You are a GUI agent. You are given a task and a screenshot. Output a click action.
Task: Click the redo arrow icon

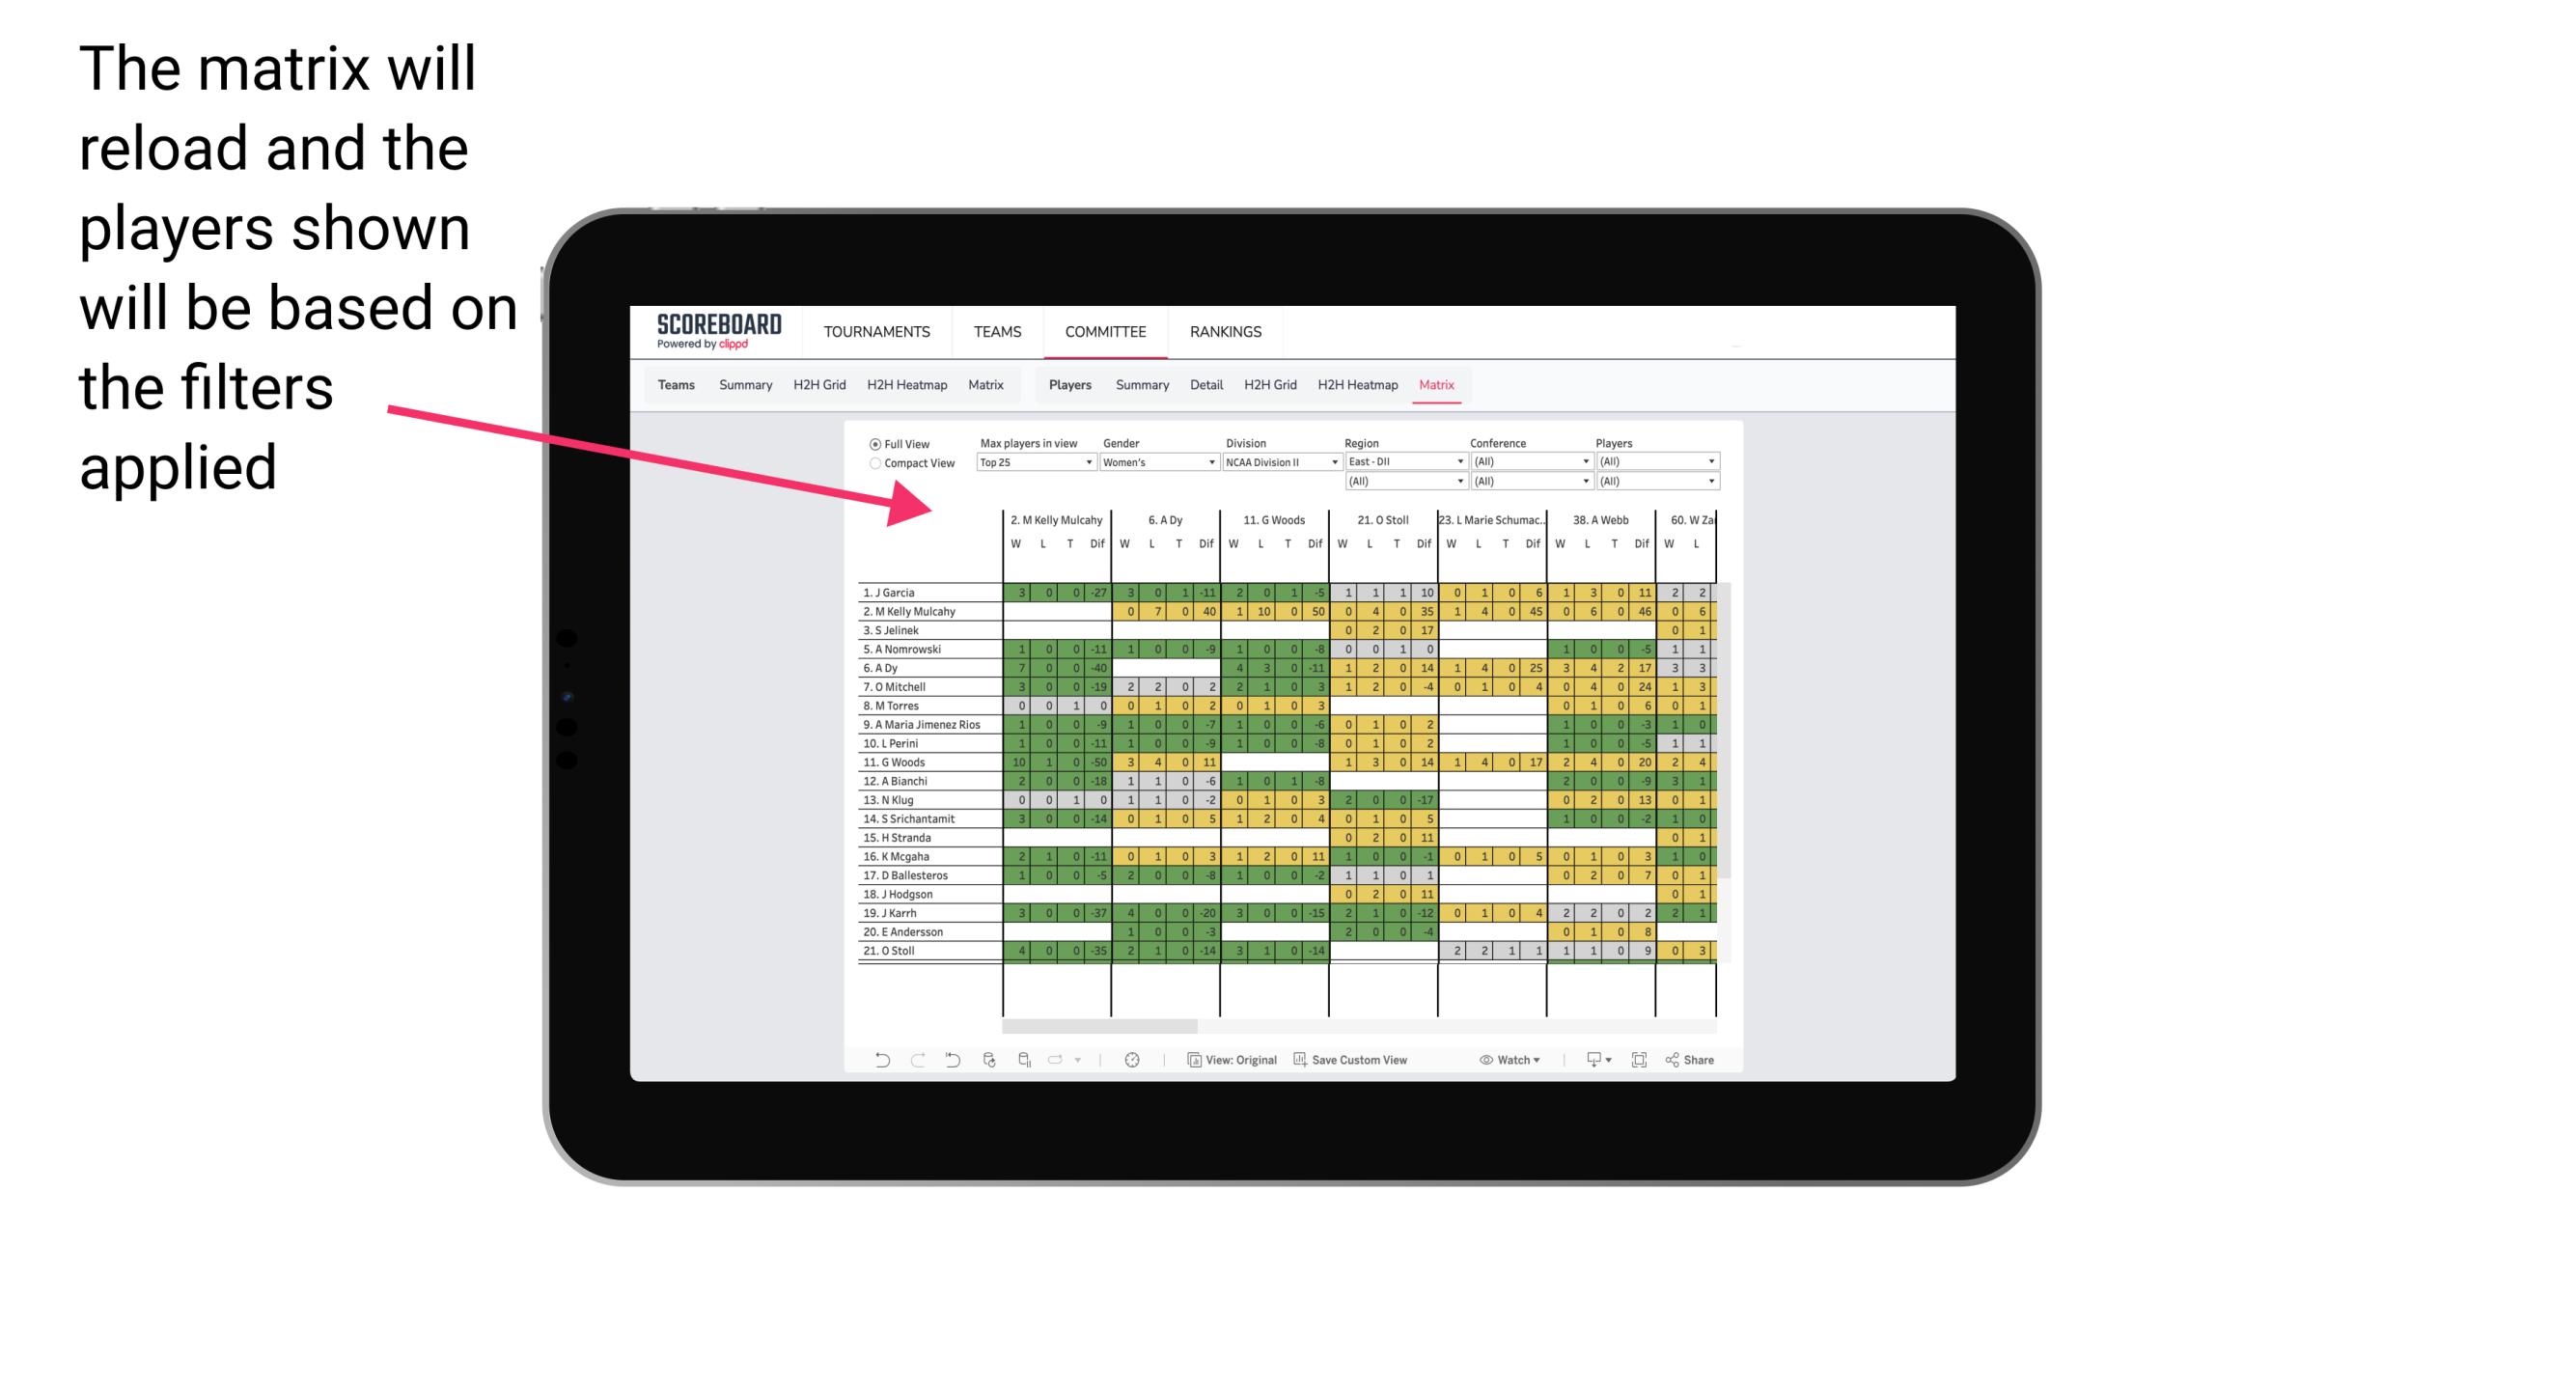coord(913,1060)
